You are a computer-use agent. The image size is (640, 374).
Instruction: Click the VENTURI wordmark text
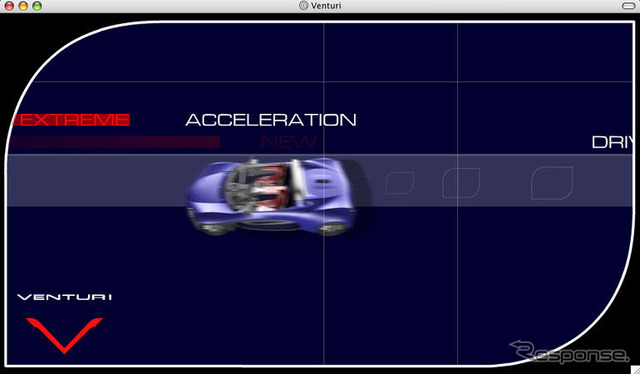coord(64,297)
